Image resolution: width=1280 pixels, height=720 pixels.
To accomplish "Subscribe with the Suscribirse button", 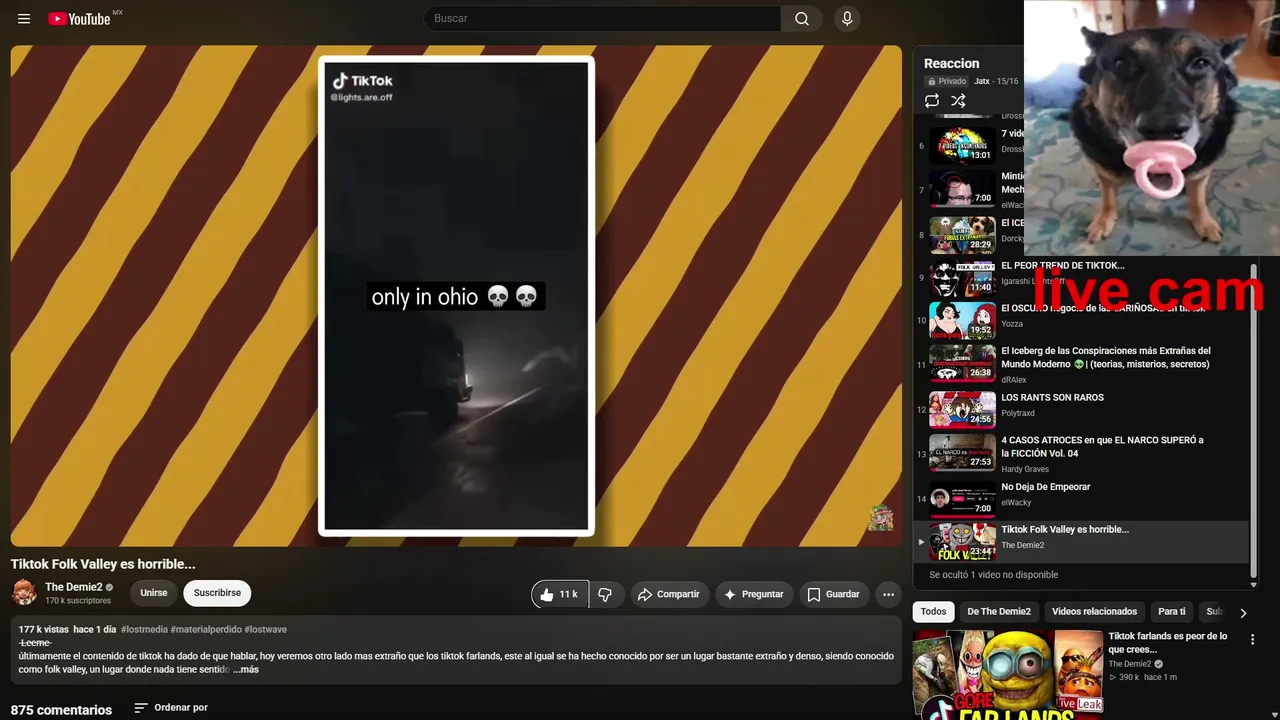I will point(217,593).
